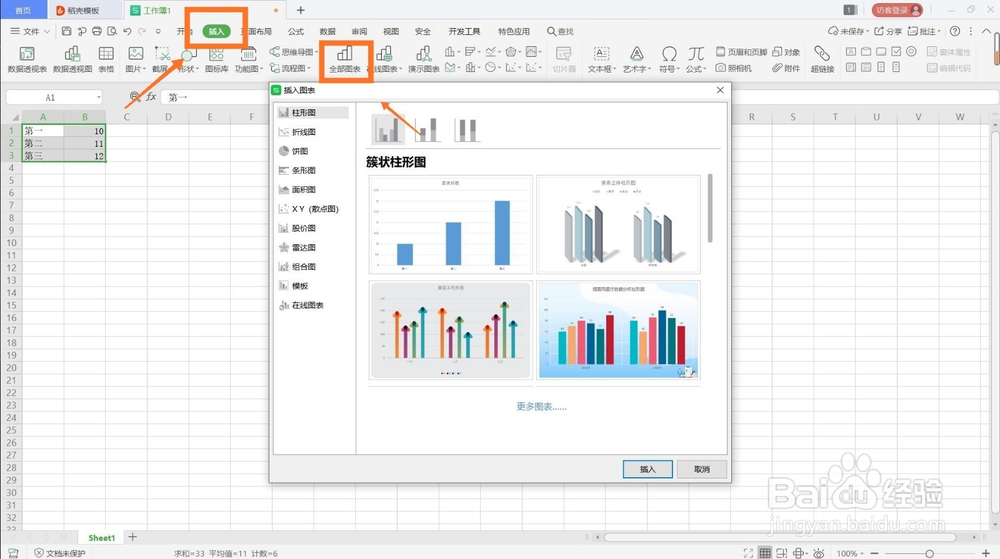Select the 3D gray column chart thumbnail

(x=618, y=224)
